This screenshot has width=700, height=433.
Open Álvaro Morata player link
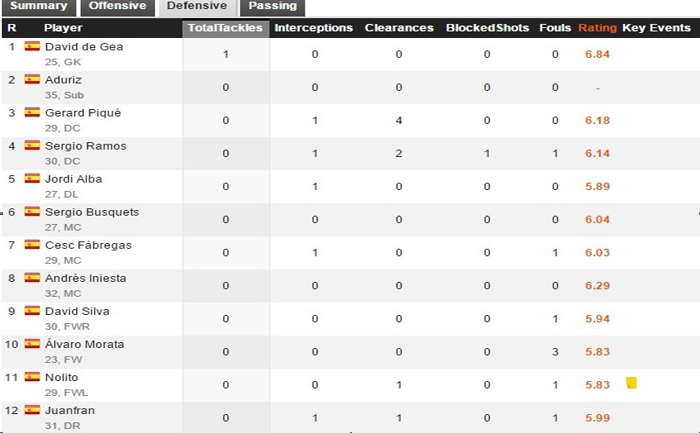(85, 344)
